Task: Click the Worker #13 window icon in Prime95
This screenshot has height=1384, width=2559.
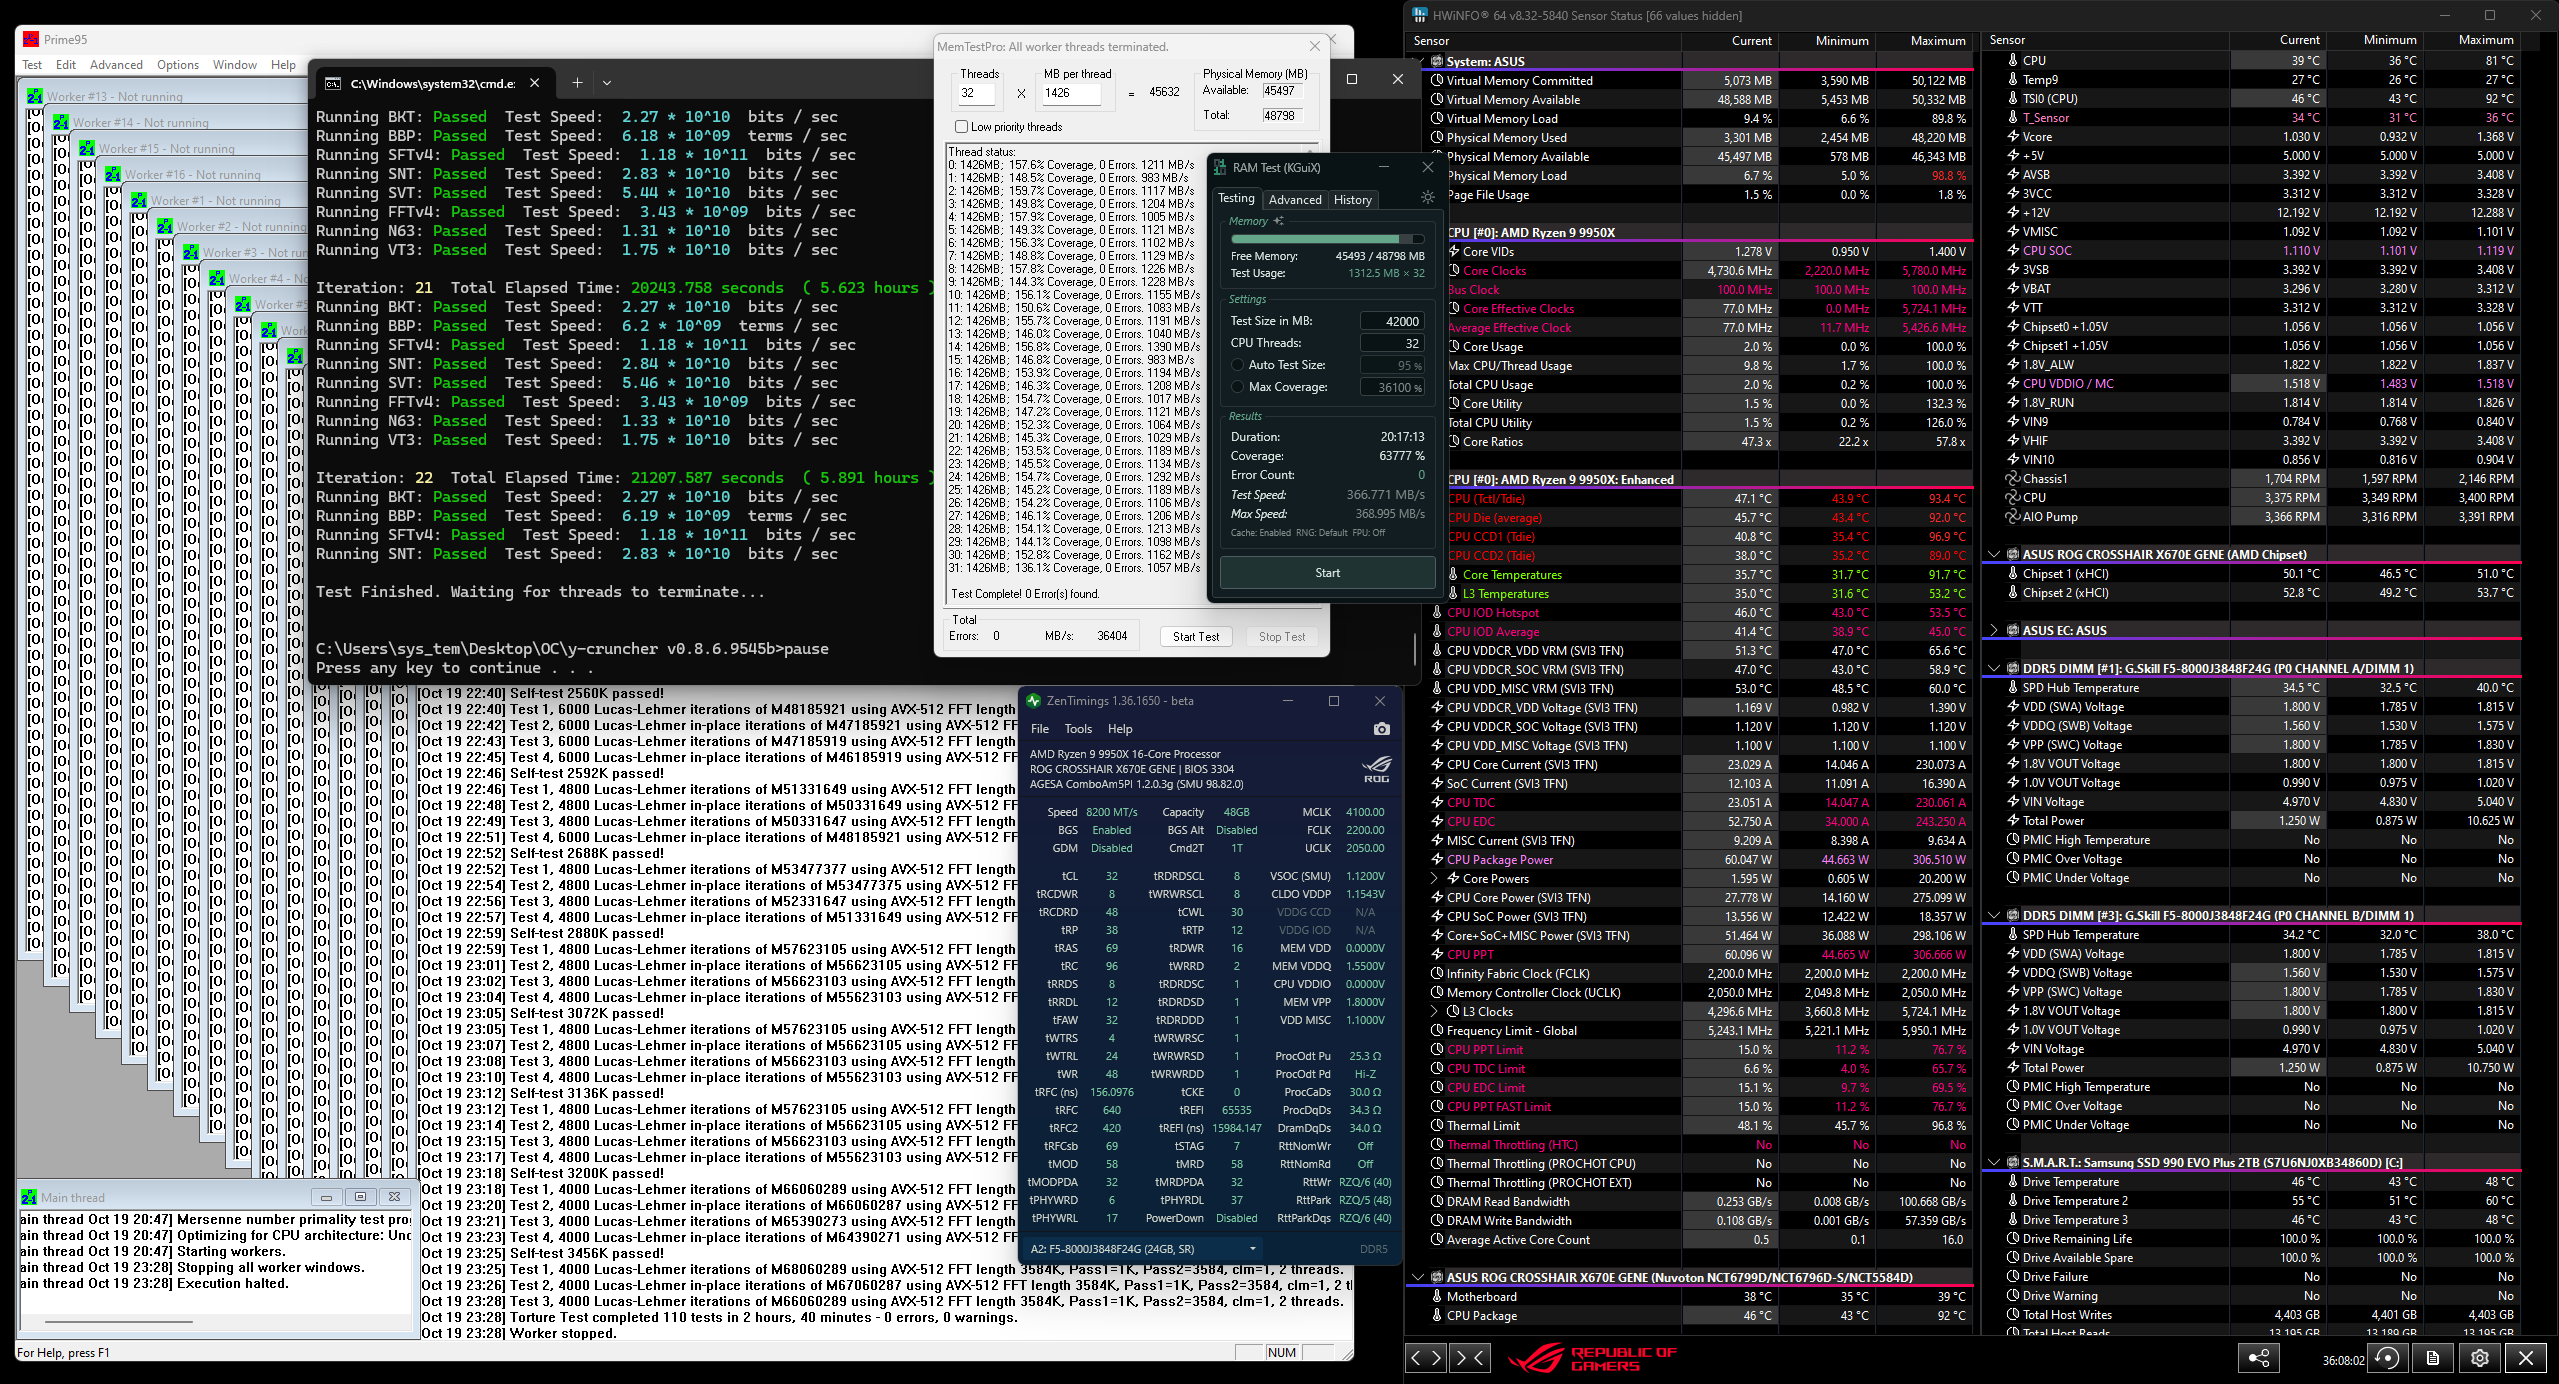Action: (35, 97)
